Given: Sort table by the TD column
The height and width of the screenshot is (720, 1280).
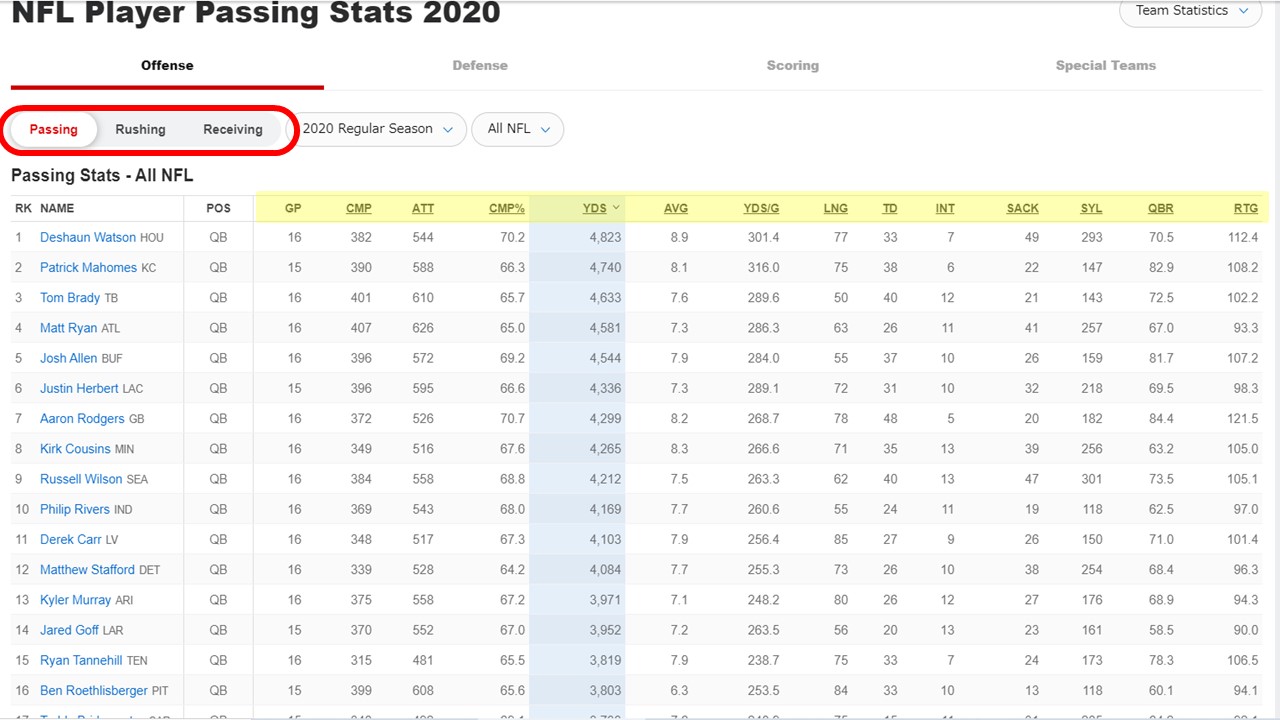Looking at the screenshot, I should pyautogui.click(x=889, y=208).
